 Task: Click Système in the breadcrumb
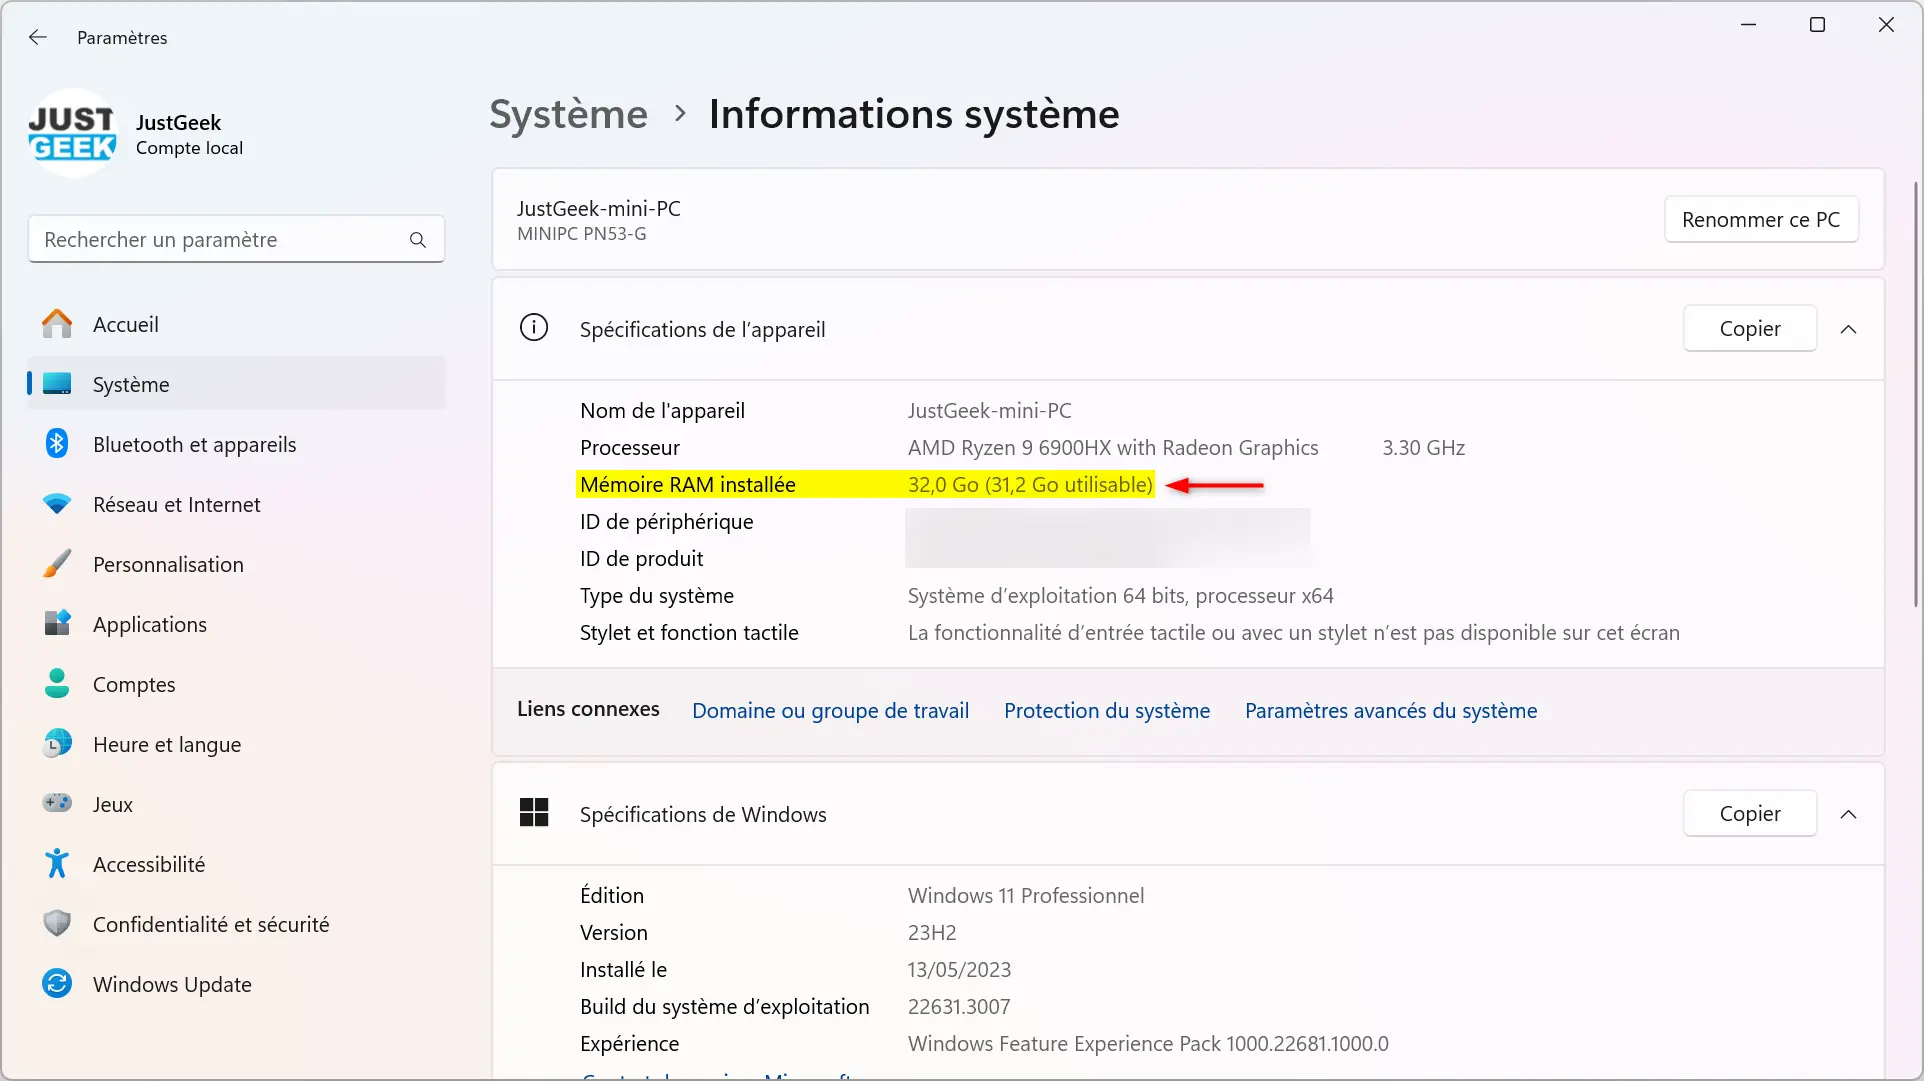(x=568, y=114)
